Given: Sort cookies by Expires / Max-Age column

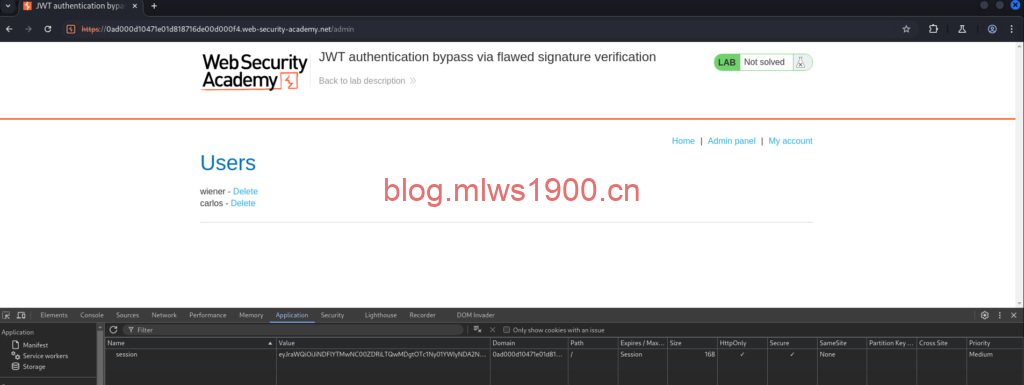Looking at the screenshot, I should click(x=643, y=343).
